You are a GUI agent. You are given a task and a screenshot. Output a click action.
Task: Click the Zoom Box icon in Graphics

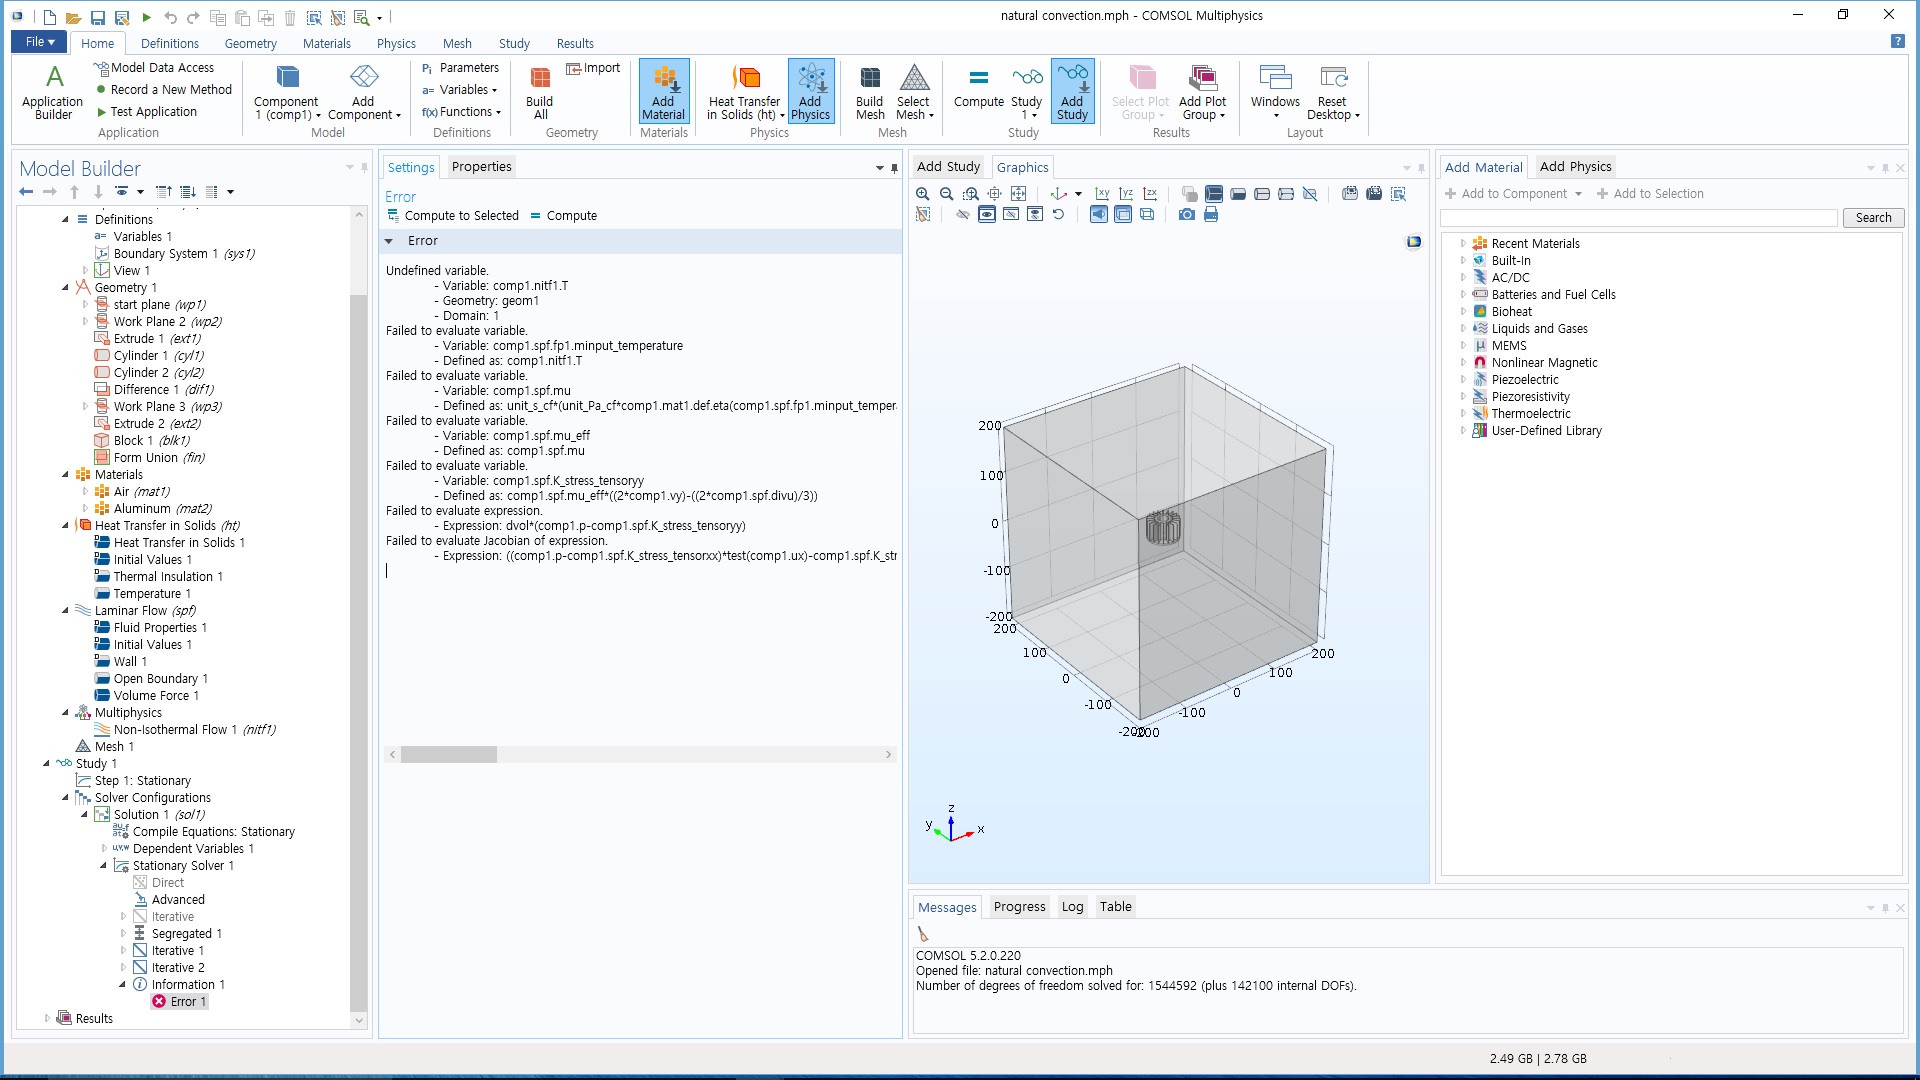pyautogui.click(x=970, y=194)
